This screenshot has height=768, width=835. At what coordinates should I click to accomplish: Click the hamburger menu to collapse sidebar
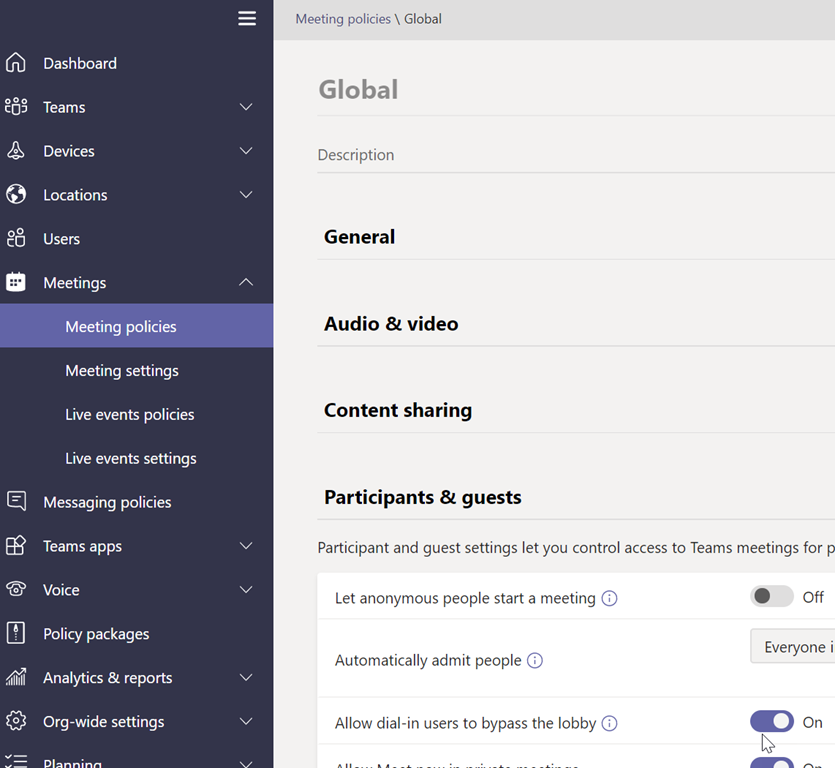[247, 18]
